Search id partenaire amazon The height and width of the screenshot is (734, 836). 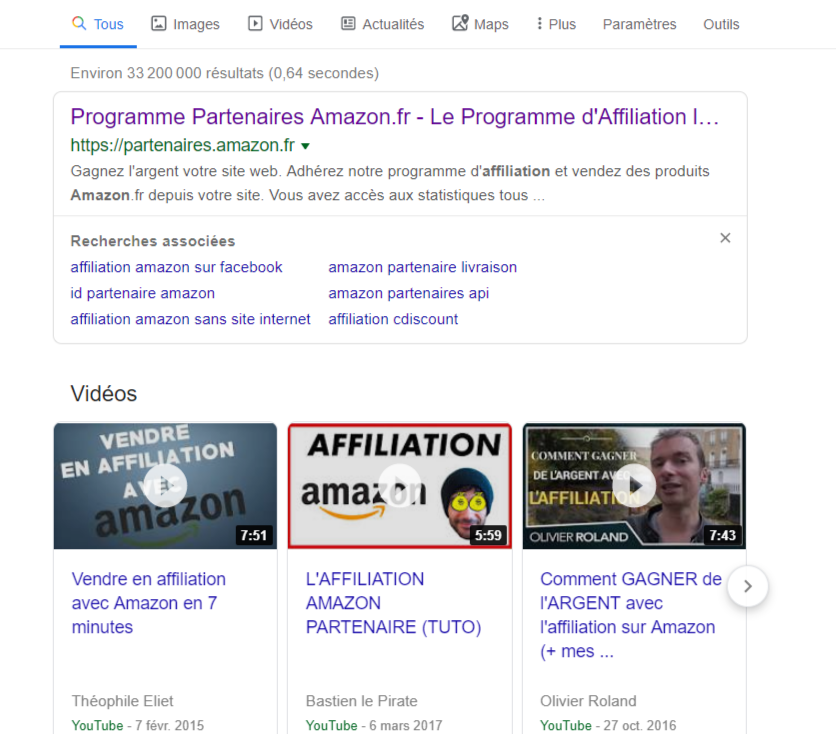[x=142, y=293]
